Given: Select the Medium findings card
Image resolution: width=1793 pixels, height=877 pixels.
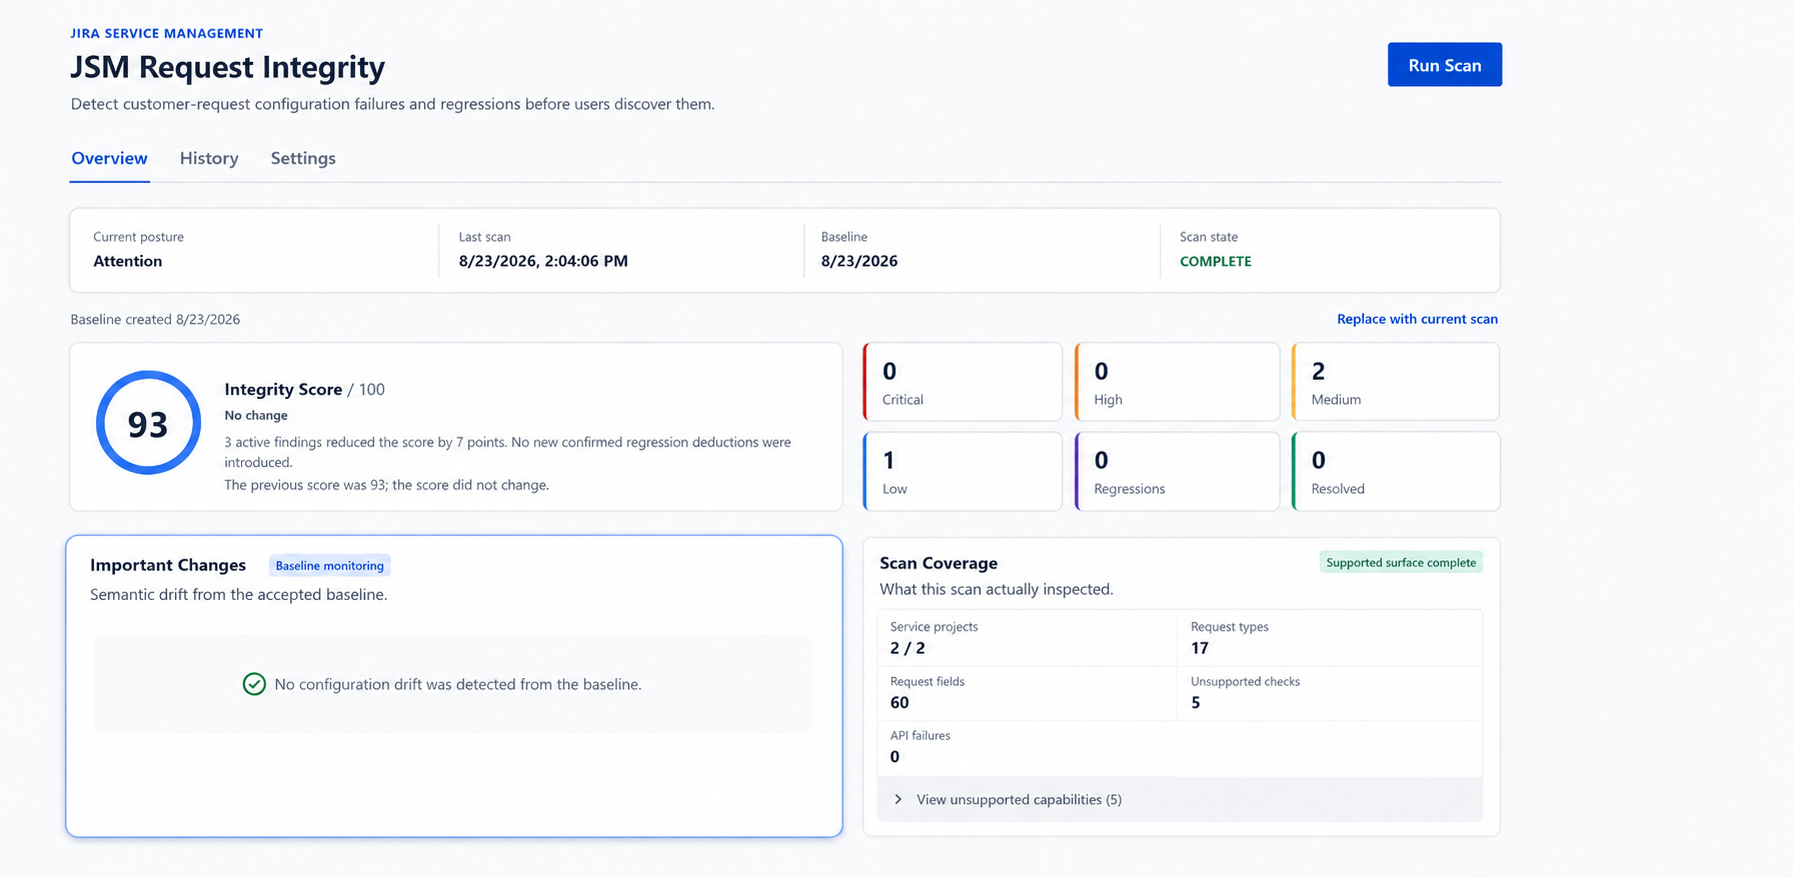Looking at the screenshot, I should [1395, 382].
